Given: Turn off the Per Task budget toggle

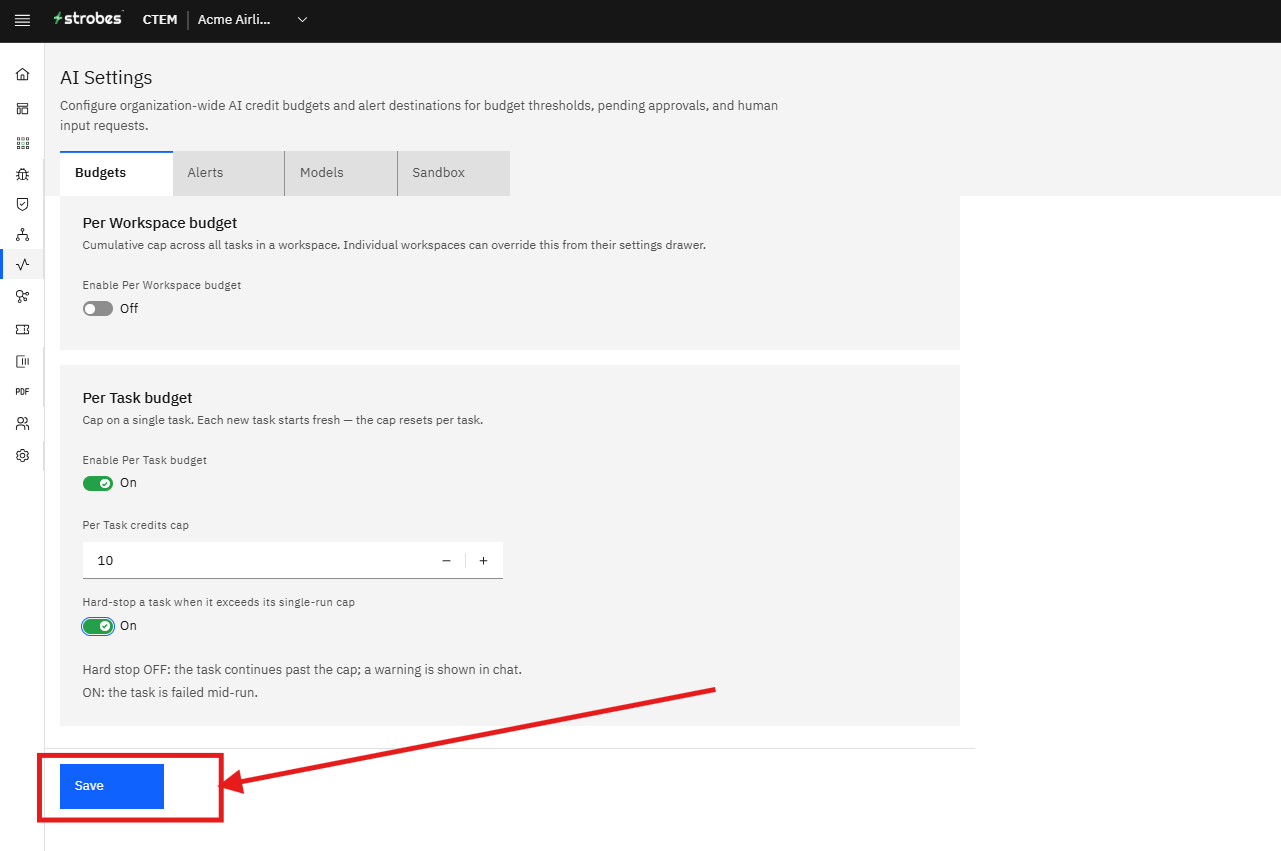Looking at the screenshot, I should pos(98,483).
